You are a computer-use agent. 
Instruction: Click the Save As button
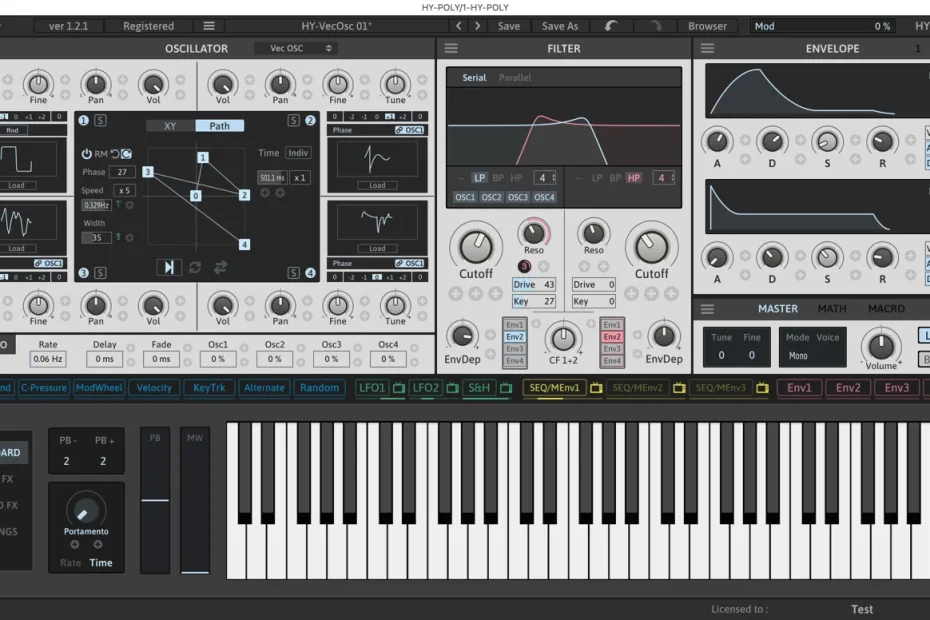pos(560,26)
